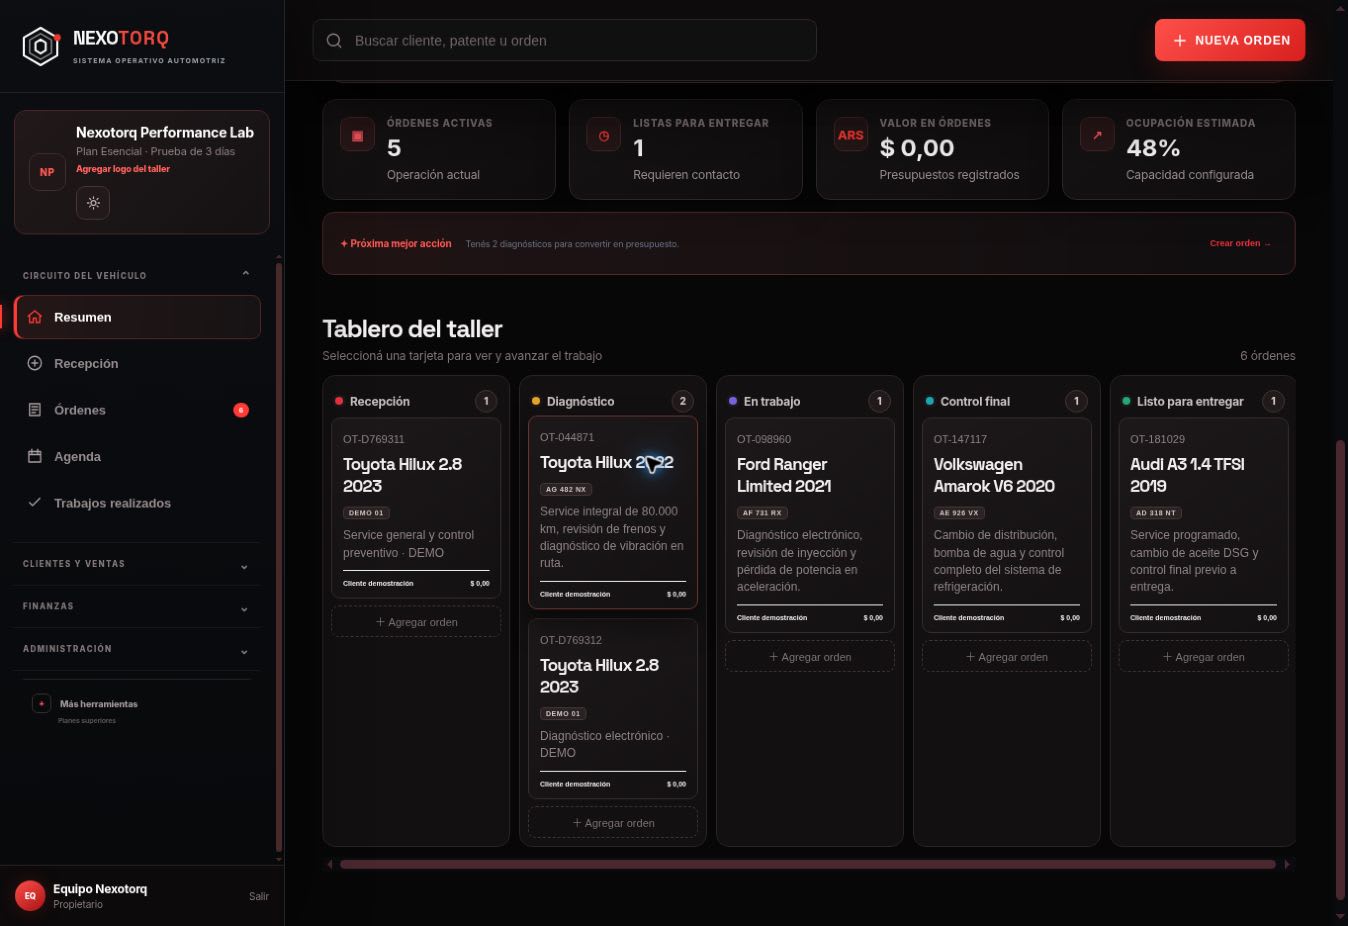Click the board horizontal scrollbar
Image resolution: width=1348 pixels, height=926 pixels.
[x=808, y=864]
